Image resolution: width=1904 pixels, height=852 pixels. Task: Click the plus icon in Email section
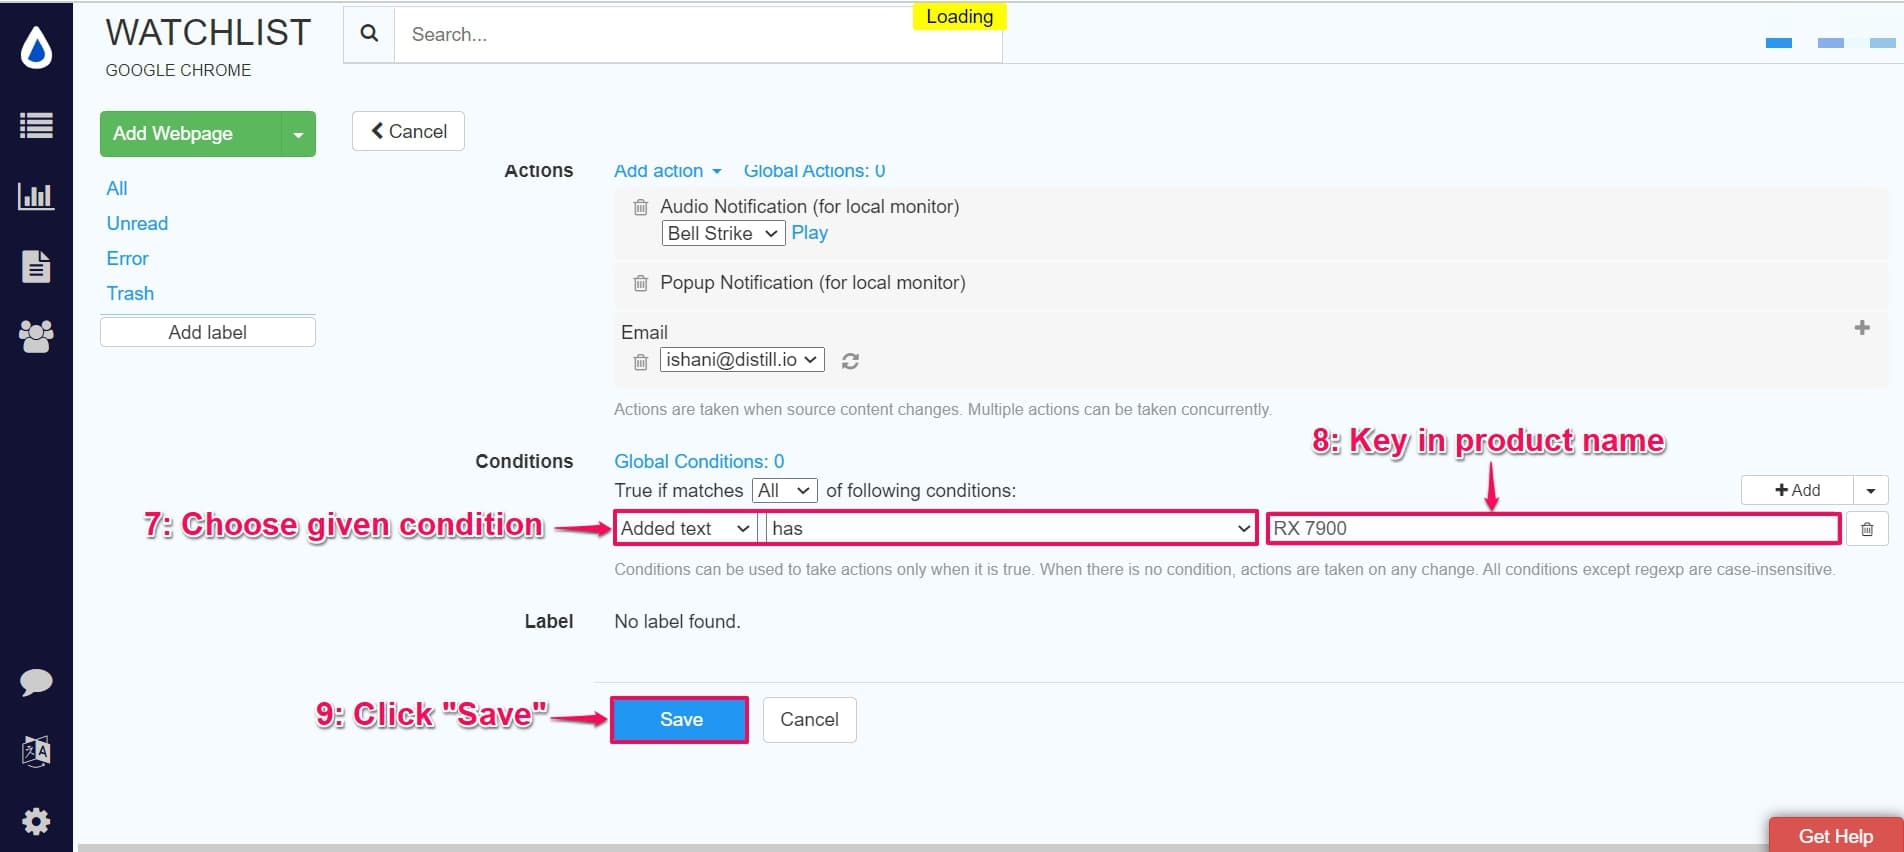(1861, 328)
